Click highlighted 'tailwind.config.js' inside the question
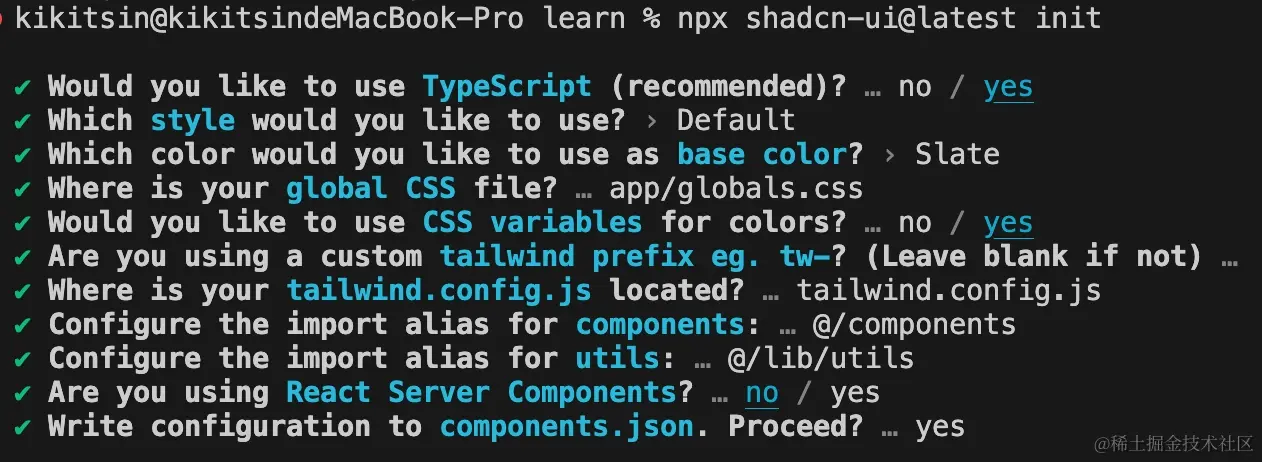This screenshot has height=462, width=1262. pos(439,291)
